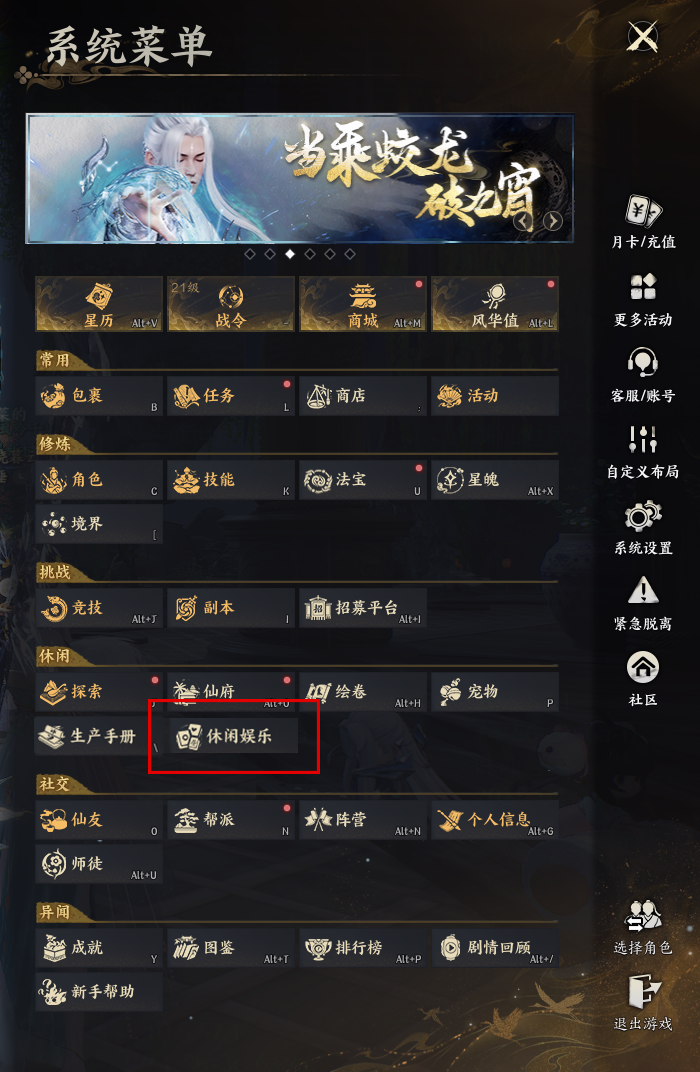The image size is (700, 1072).
Task: Open the 战令 battle pass tile
Action: click(231, 304)
